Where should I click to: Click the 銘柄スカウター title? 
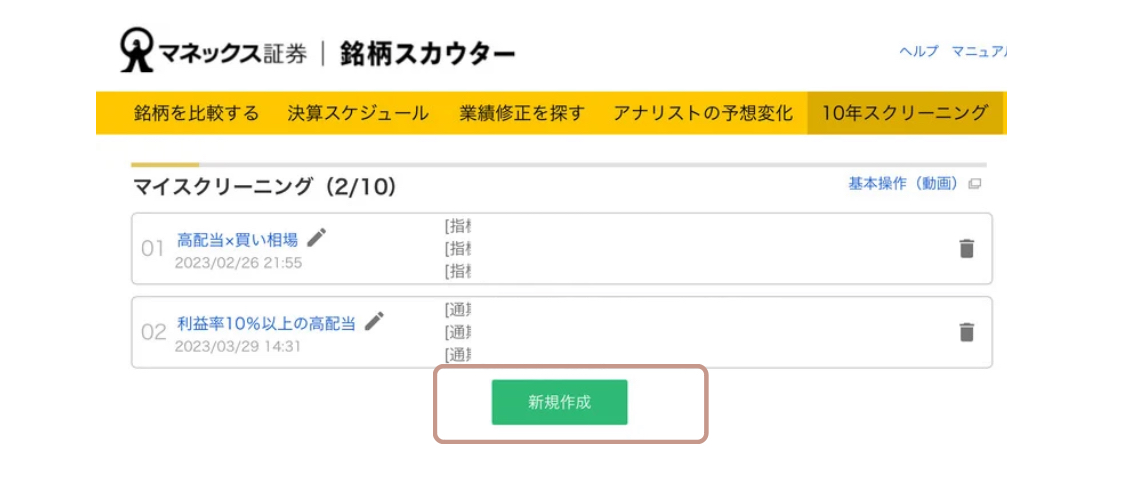coord(427,52)
